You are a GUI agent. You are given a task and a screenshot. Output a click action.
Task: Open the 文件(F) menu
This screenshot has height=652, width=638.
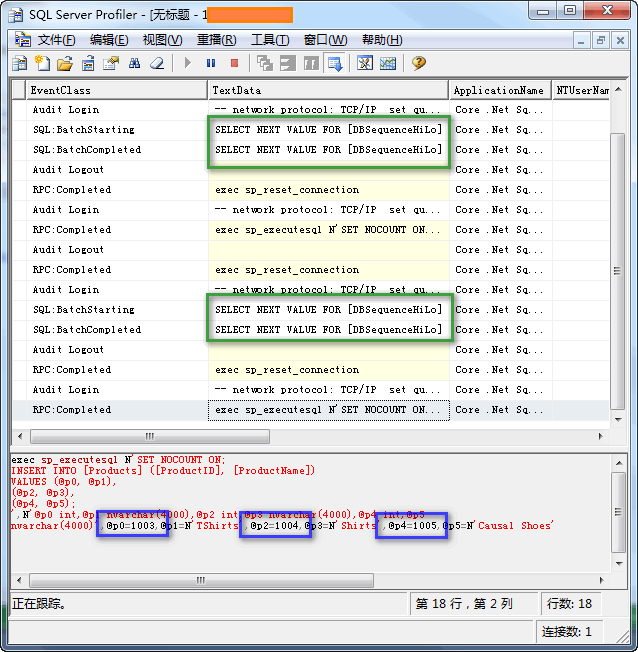57,40
